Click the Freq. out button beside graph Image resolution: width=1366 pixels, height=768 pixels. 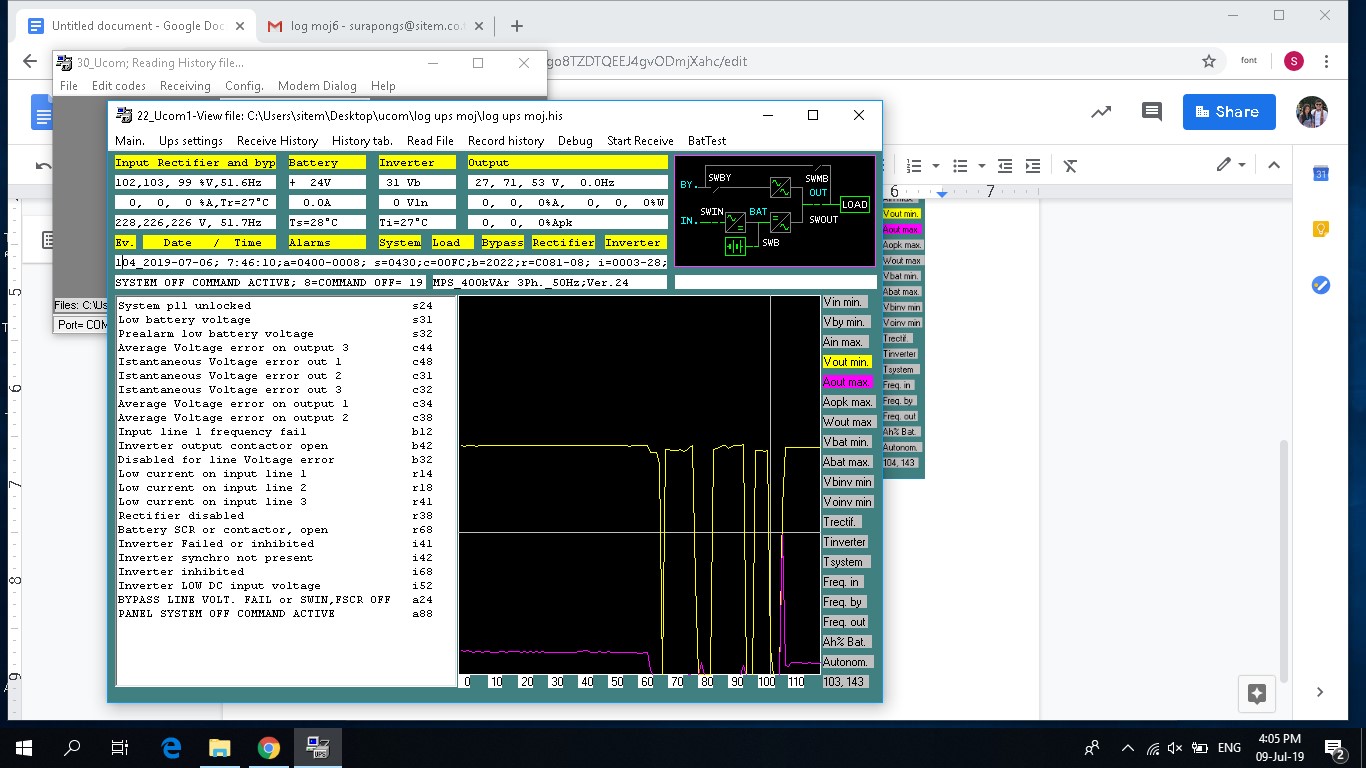click(846, 622)
